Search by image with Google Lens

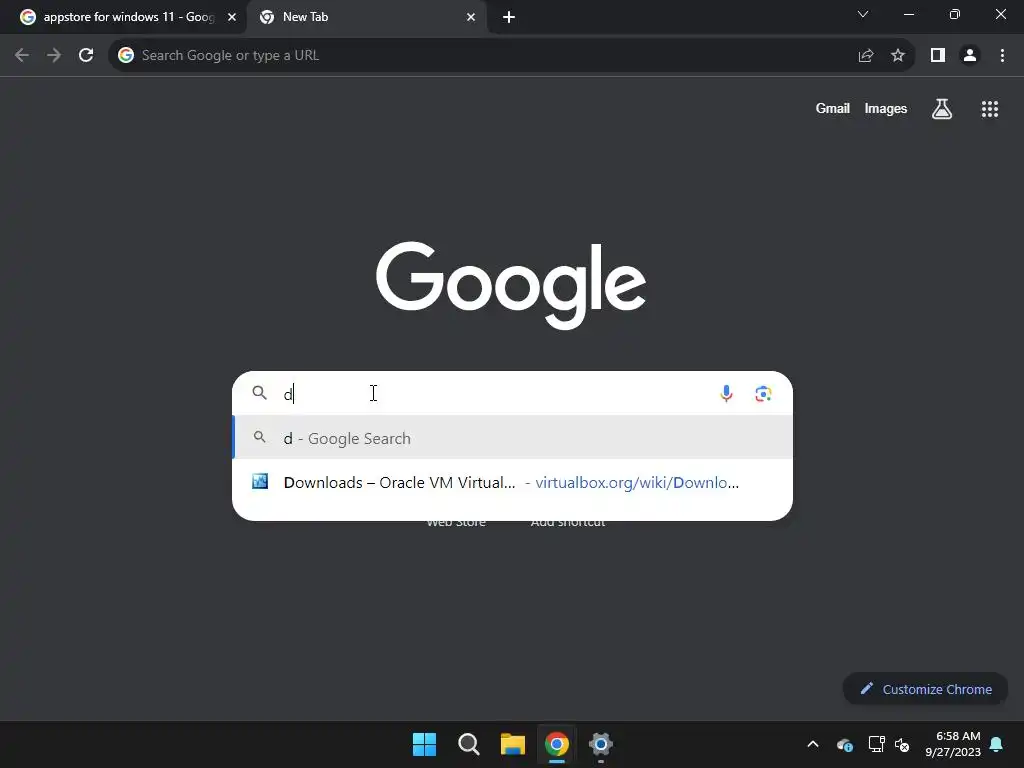click(x=763, y=394)
